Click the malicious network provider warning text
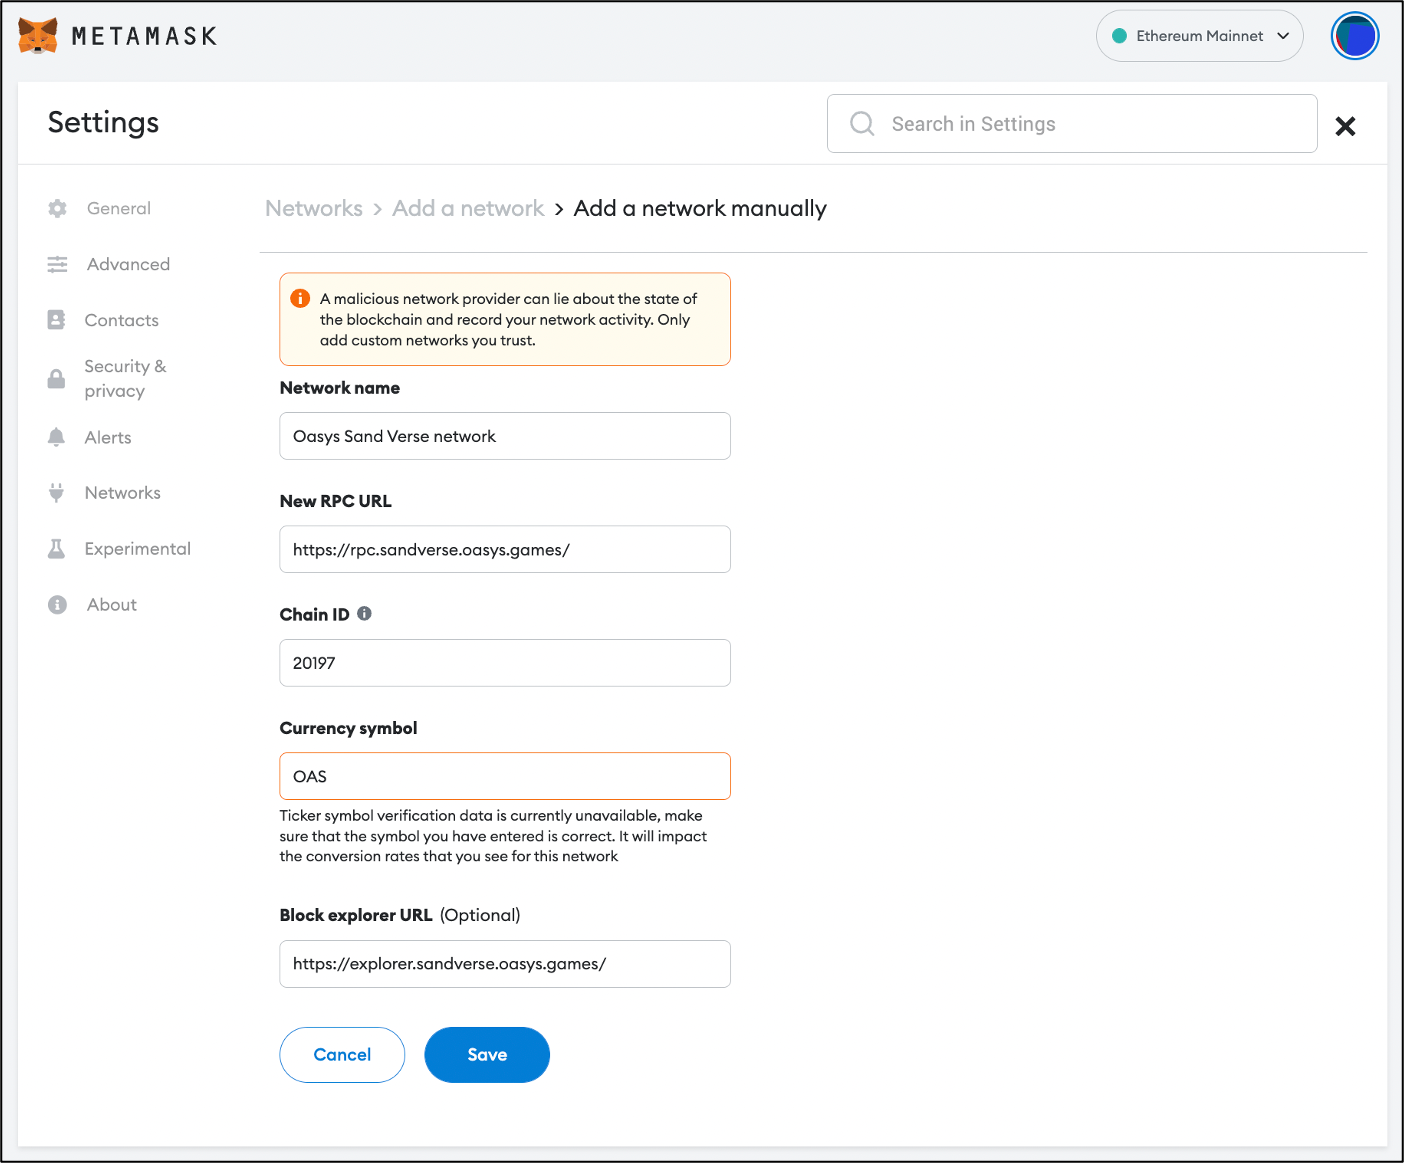 pos(508,319)
